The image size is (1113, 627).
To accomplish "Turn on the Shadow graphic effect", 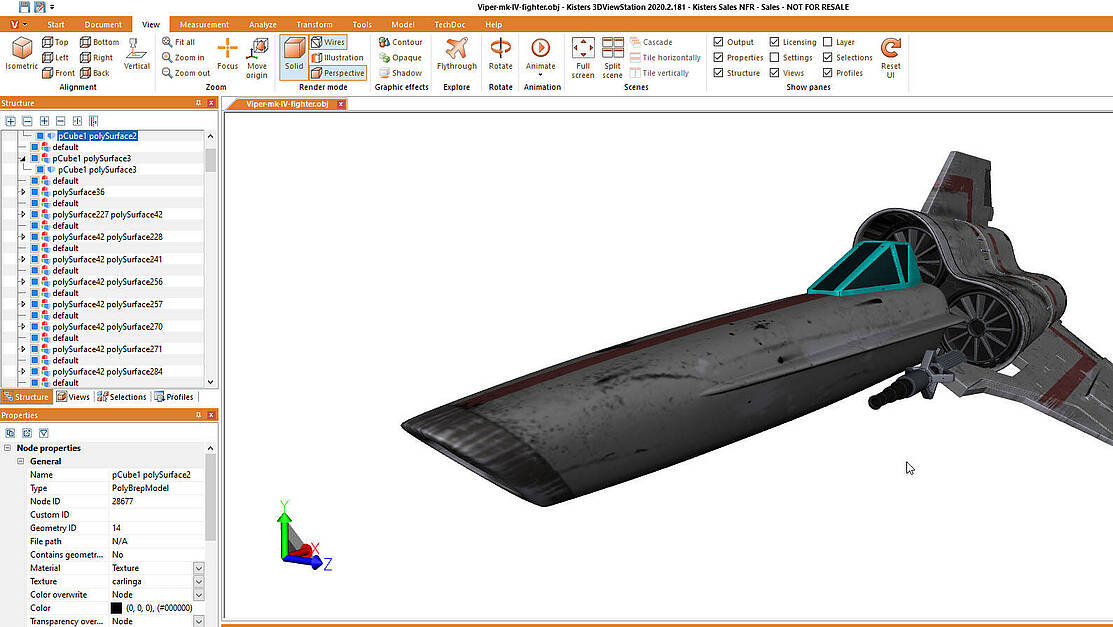I will click(400, 72).
